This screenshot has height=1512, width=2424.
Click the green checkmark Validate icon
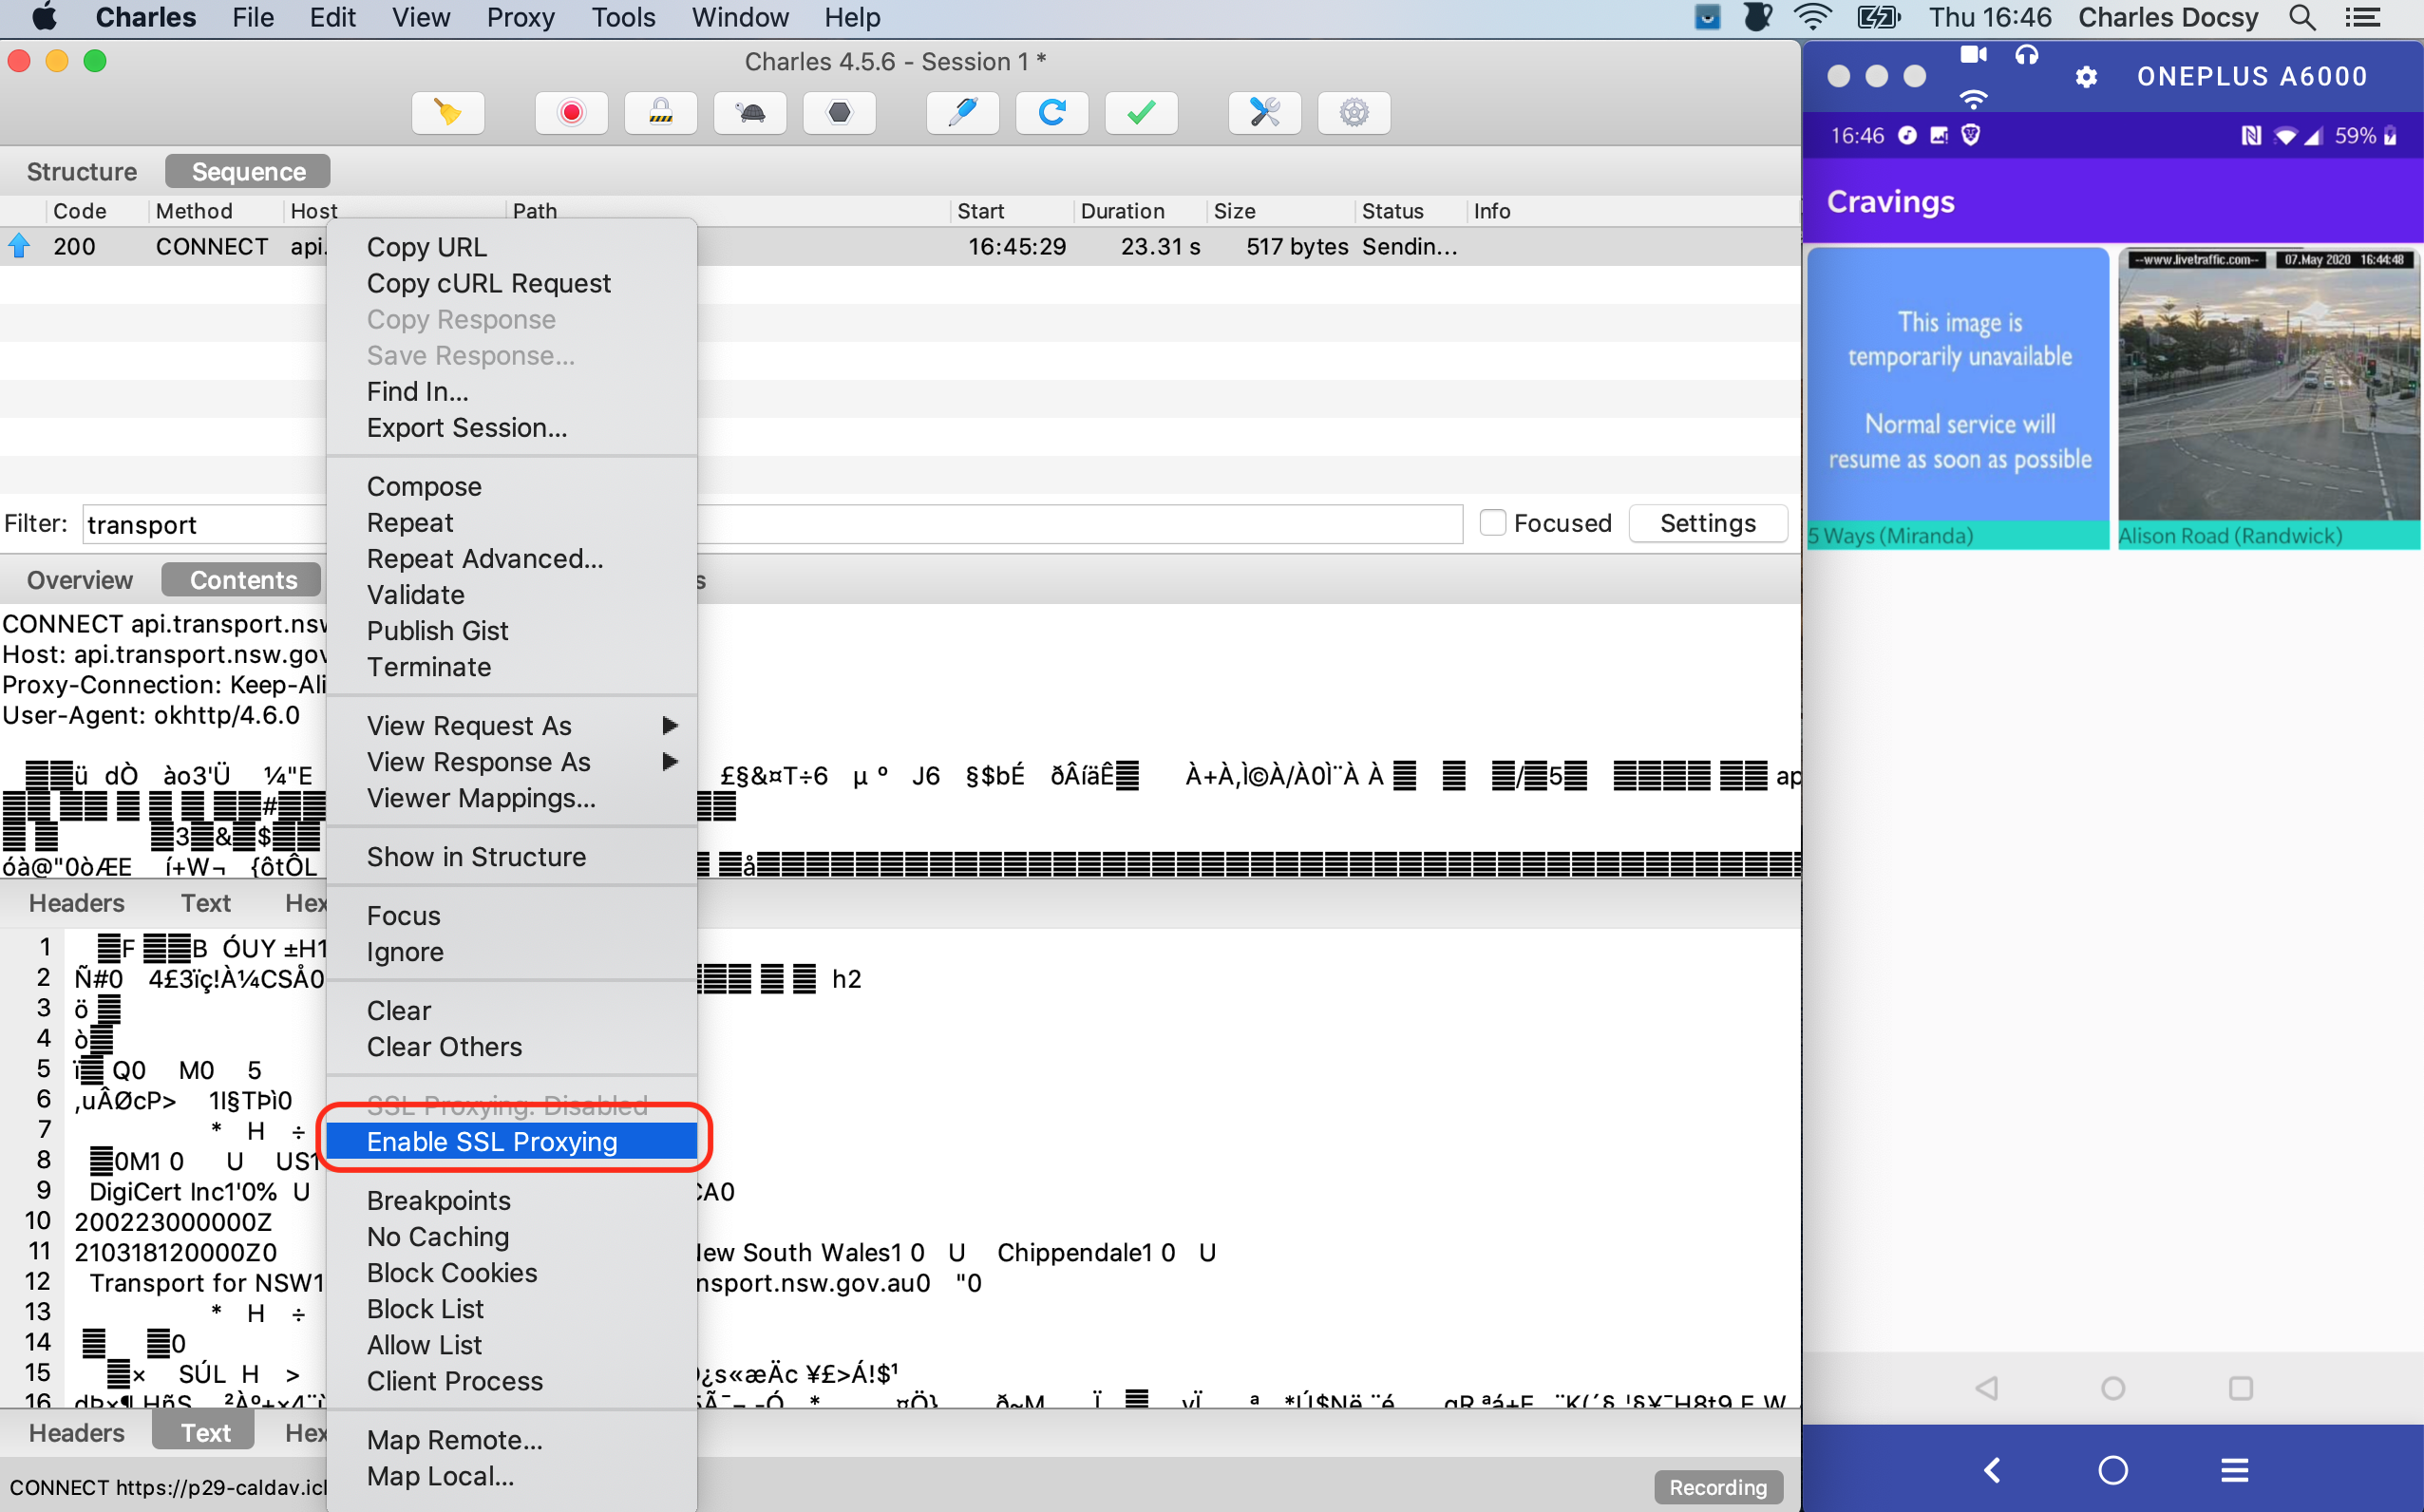1140,112
